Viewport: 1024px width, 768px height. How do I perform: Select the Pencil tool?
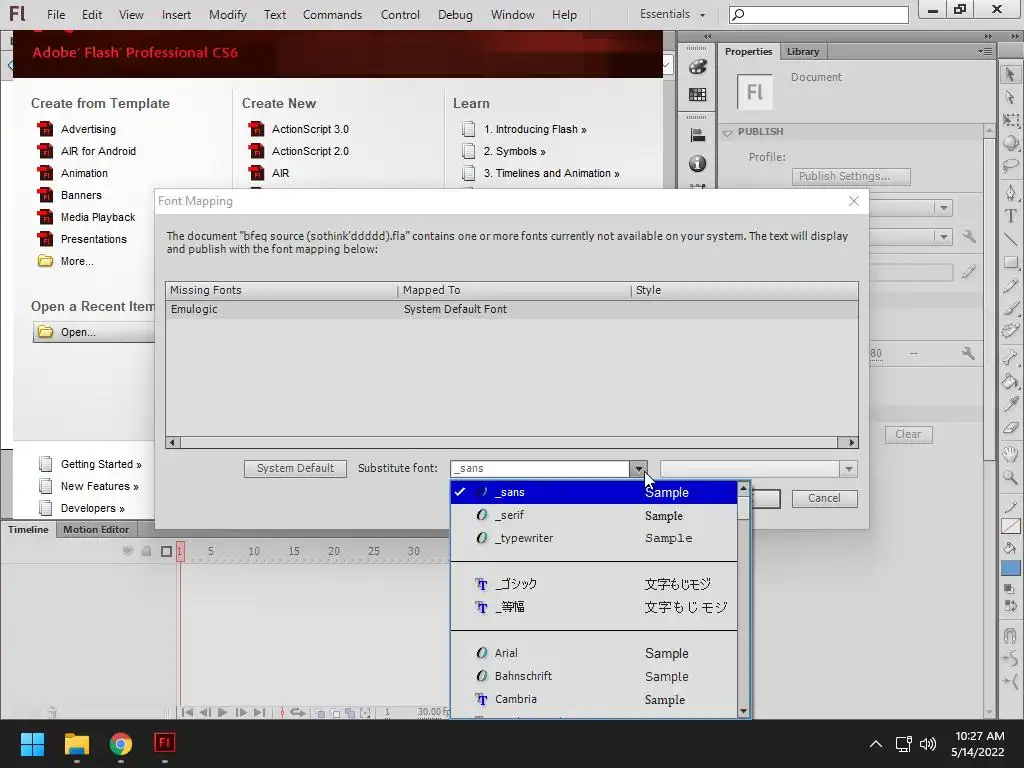1010,285
